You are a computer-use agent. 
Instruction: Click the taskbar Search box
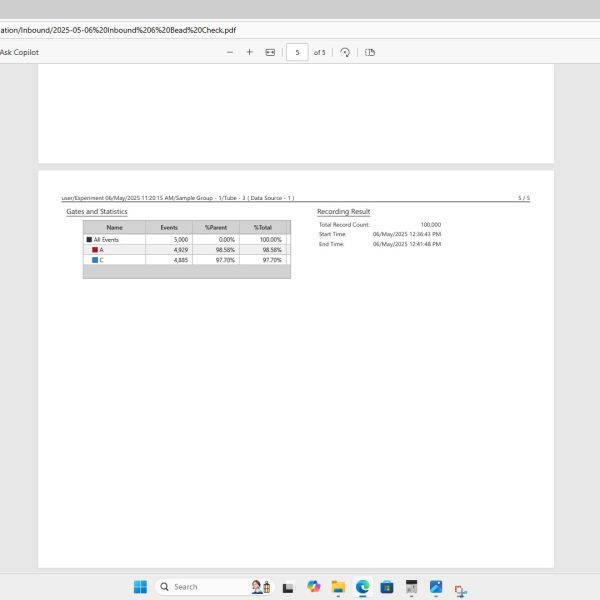(200, 587)
